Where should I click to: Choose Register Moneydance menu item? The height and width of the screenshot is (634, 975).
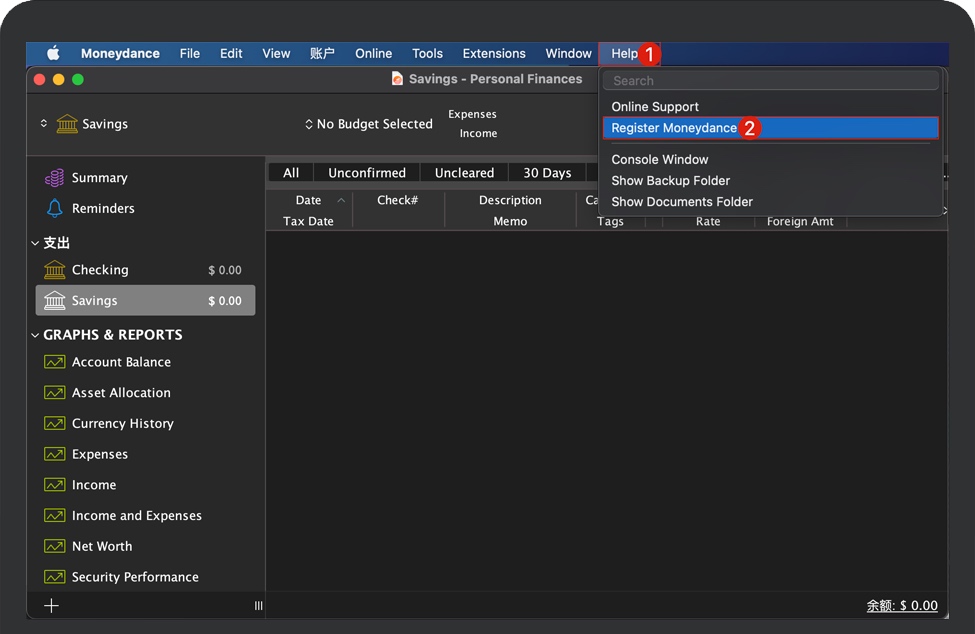(x=770, y=128)
